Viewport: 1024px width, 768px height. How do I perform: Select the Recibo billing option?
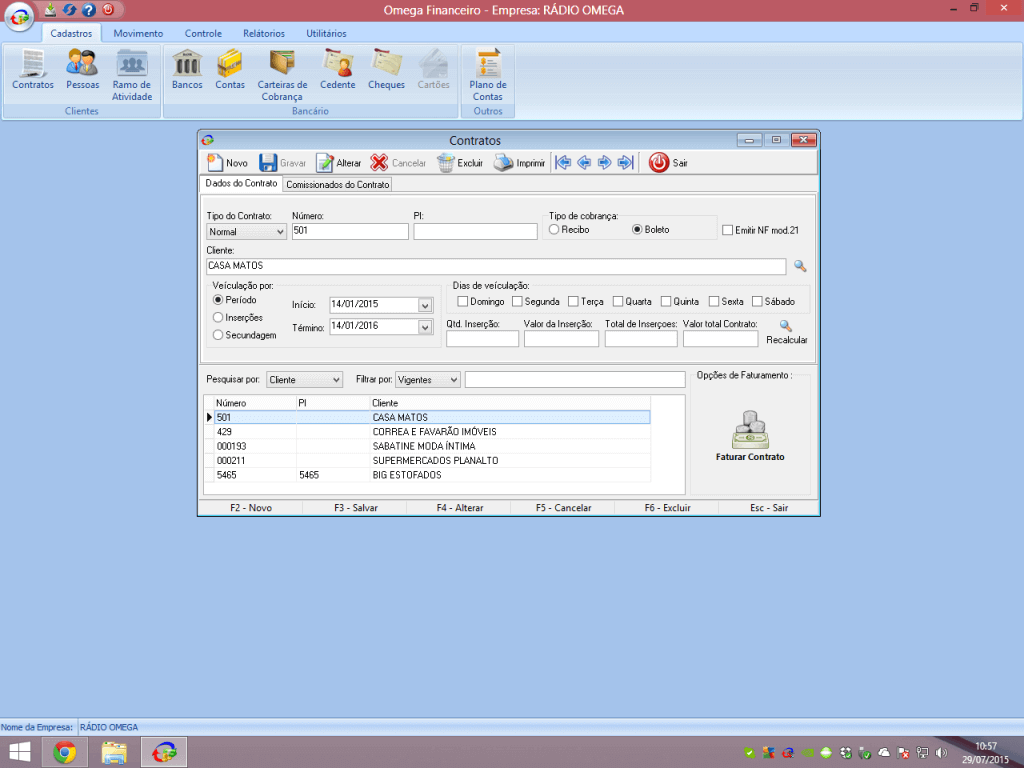tap(554, 230)
